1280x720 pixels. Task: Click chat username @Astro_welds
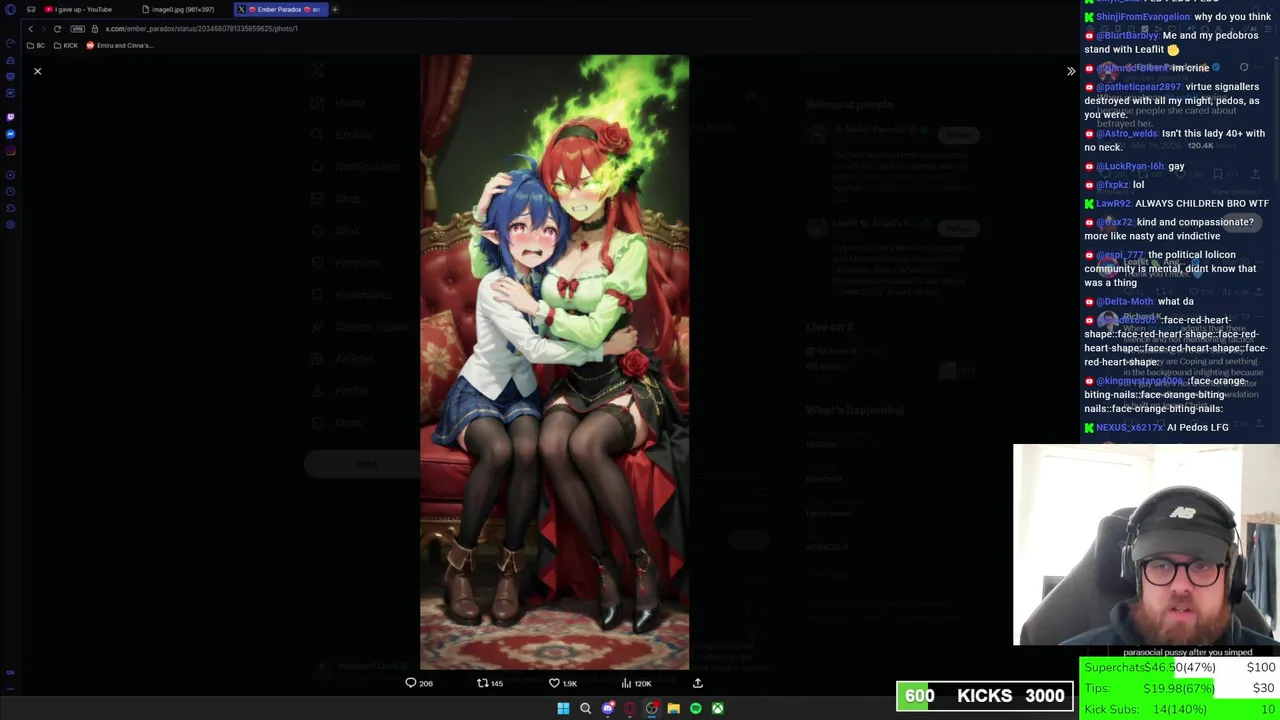click(x=1127, y=133)
